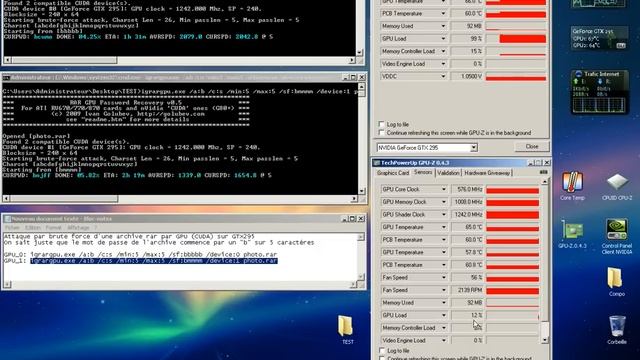The image size is (640, 360).
Task: Click the Close button in GPU-Z
Action: click(x=532, y=147)
